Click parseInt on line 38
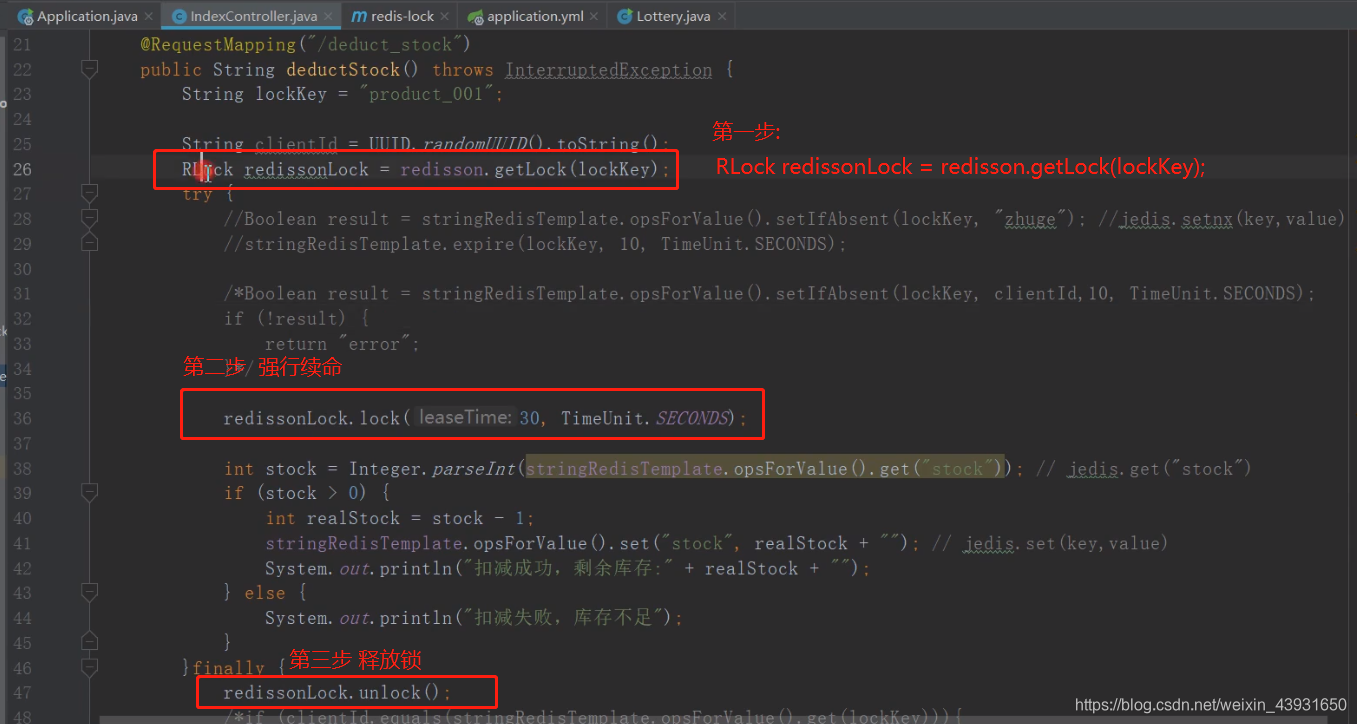The height and width of the screenshot is (724, 1357). pyautogui.click(x=473, y=469)
